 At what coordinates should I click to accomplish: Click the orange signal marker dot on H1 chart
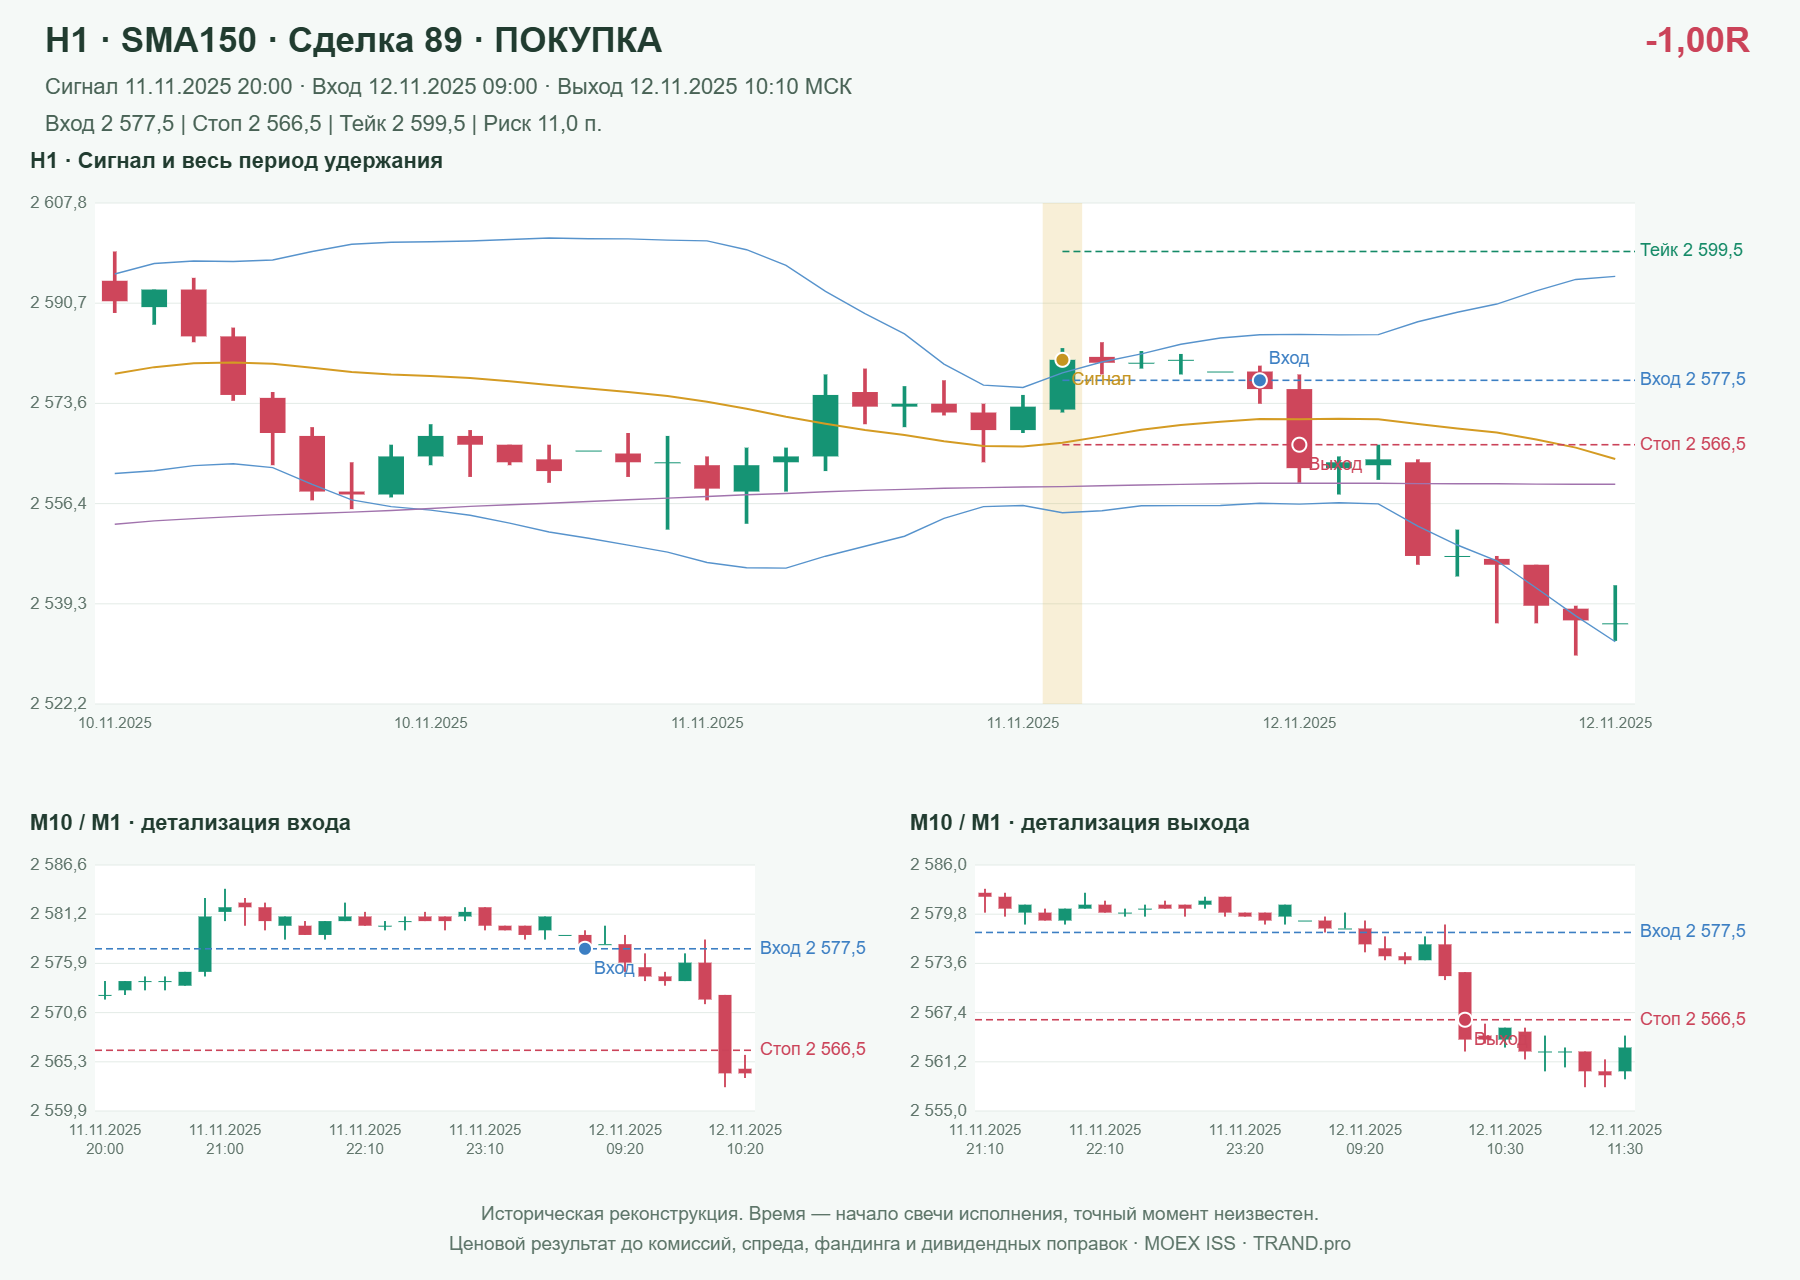click(x=1062, y=360)
